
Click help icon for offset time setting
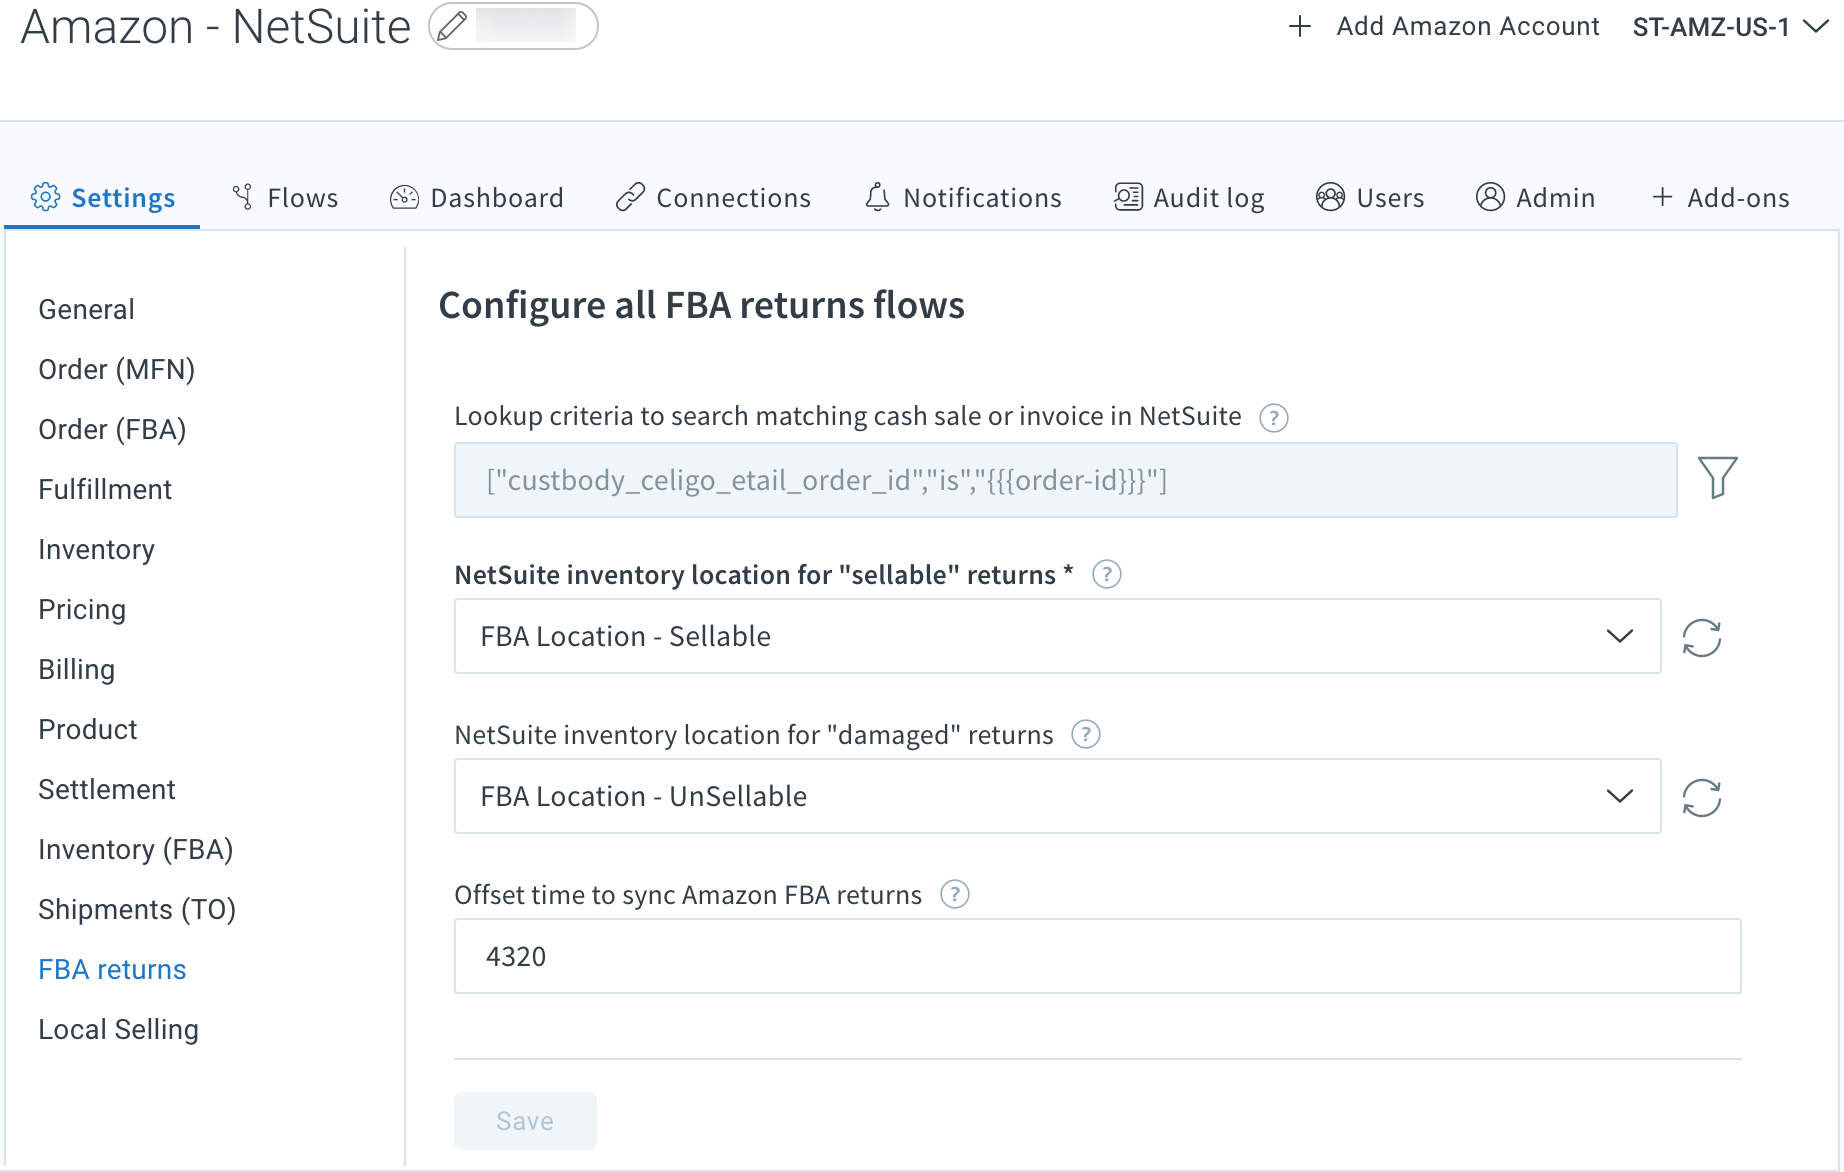[954, 894]
